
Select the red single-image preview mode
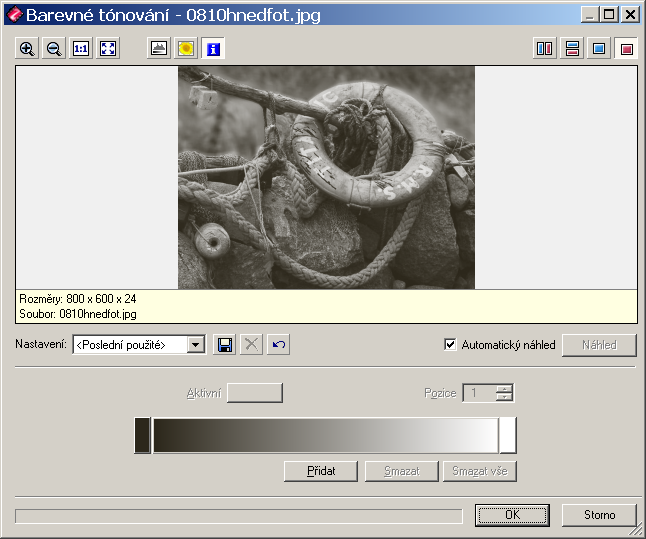coord(626,48)
